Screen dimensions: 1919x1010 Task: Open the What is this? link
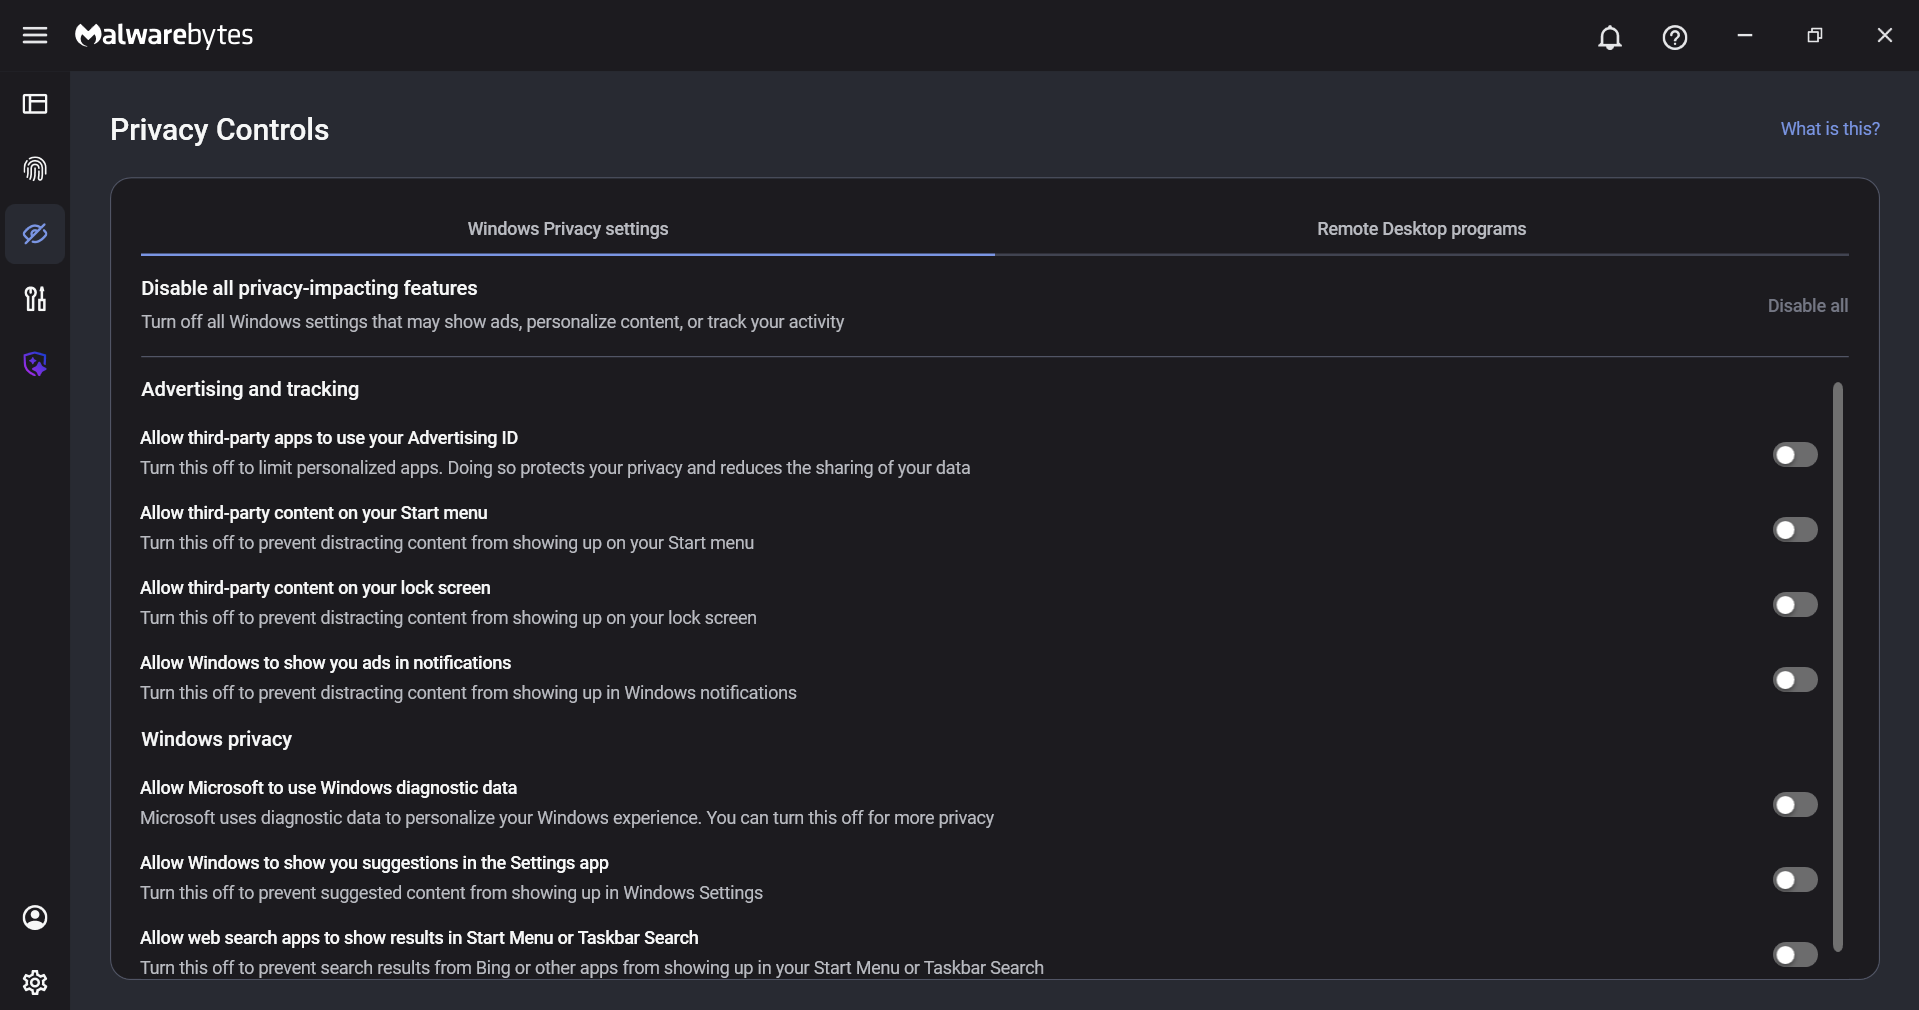click(1830, 129)
